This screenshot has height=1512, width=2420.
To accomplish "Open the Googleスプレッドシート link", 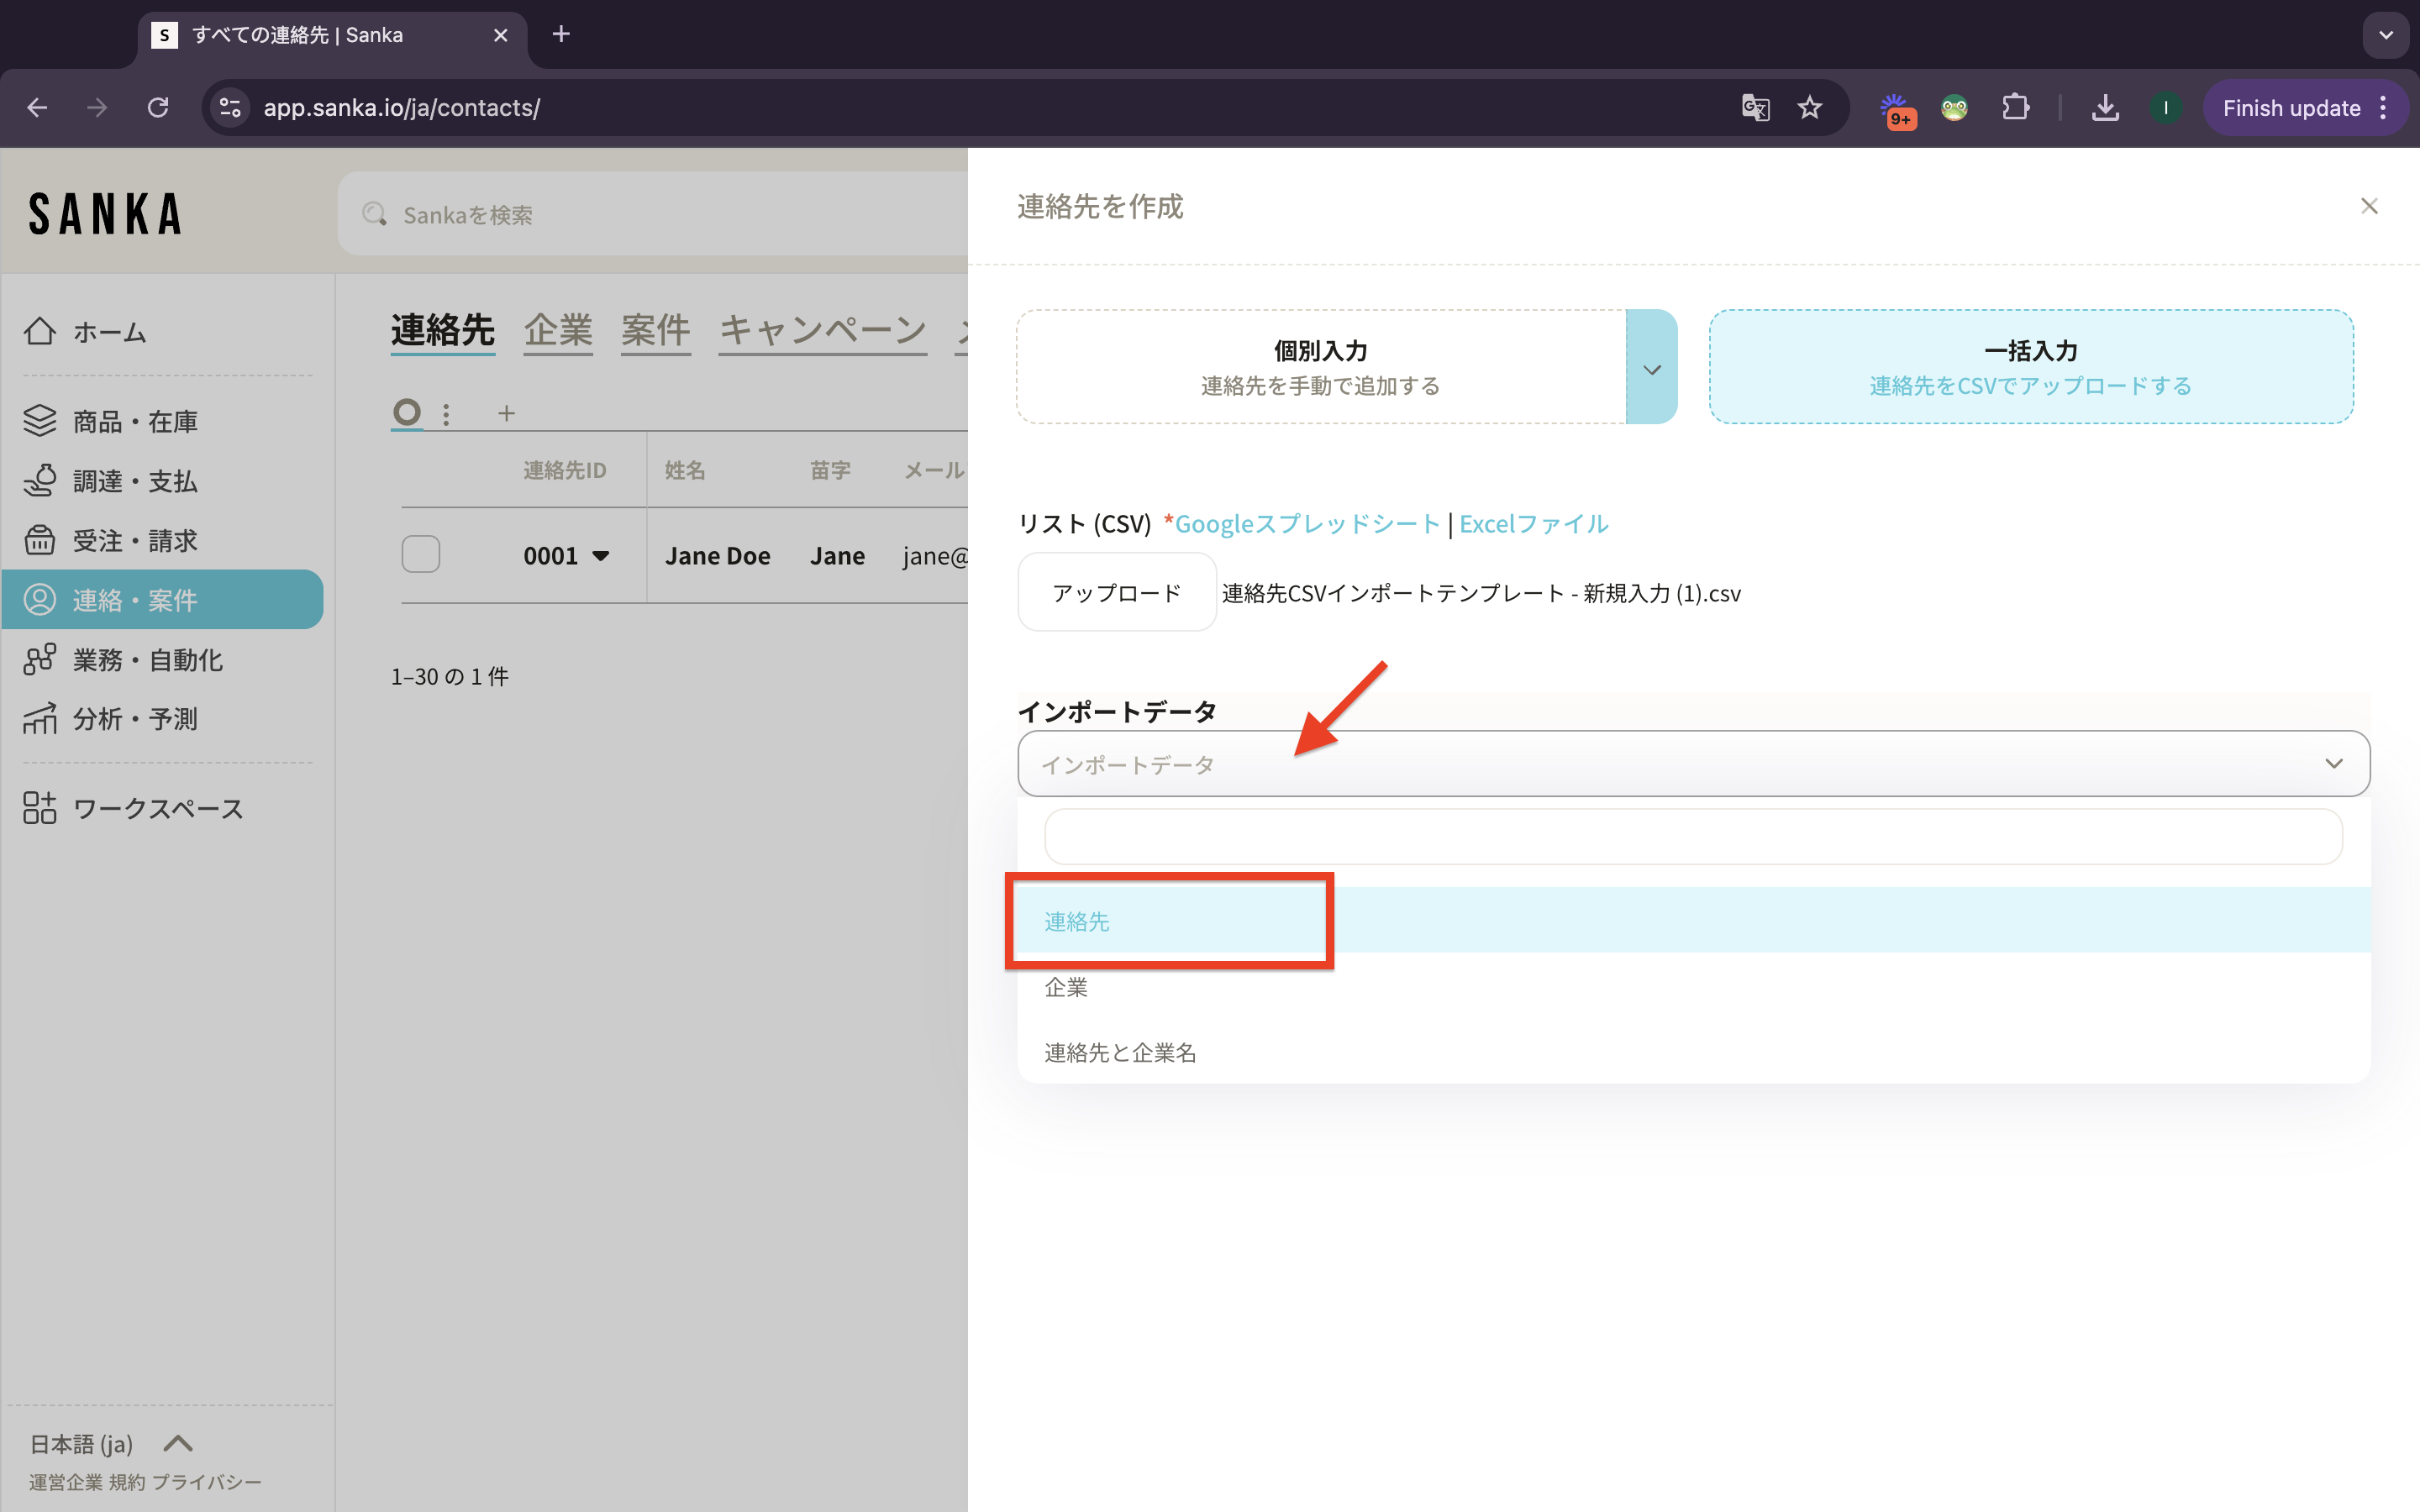I will tap(1306, 524).
